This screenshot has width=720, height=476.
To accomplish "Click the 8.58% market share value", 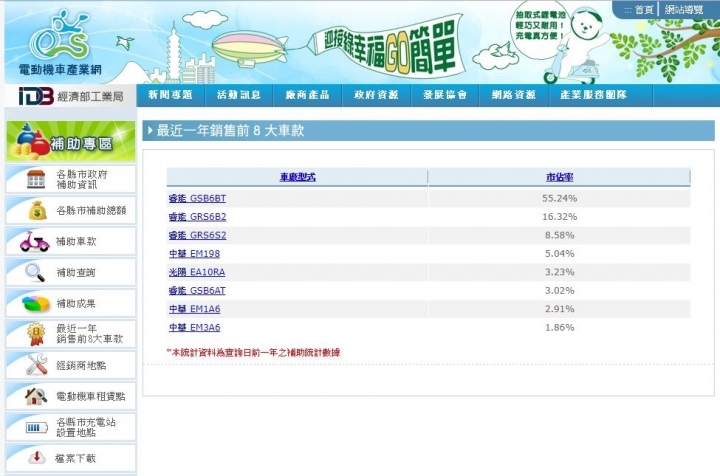I will pyautogui.click(x=559, y=235).
